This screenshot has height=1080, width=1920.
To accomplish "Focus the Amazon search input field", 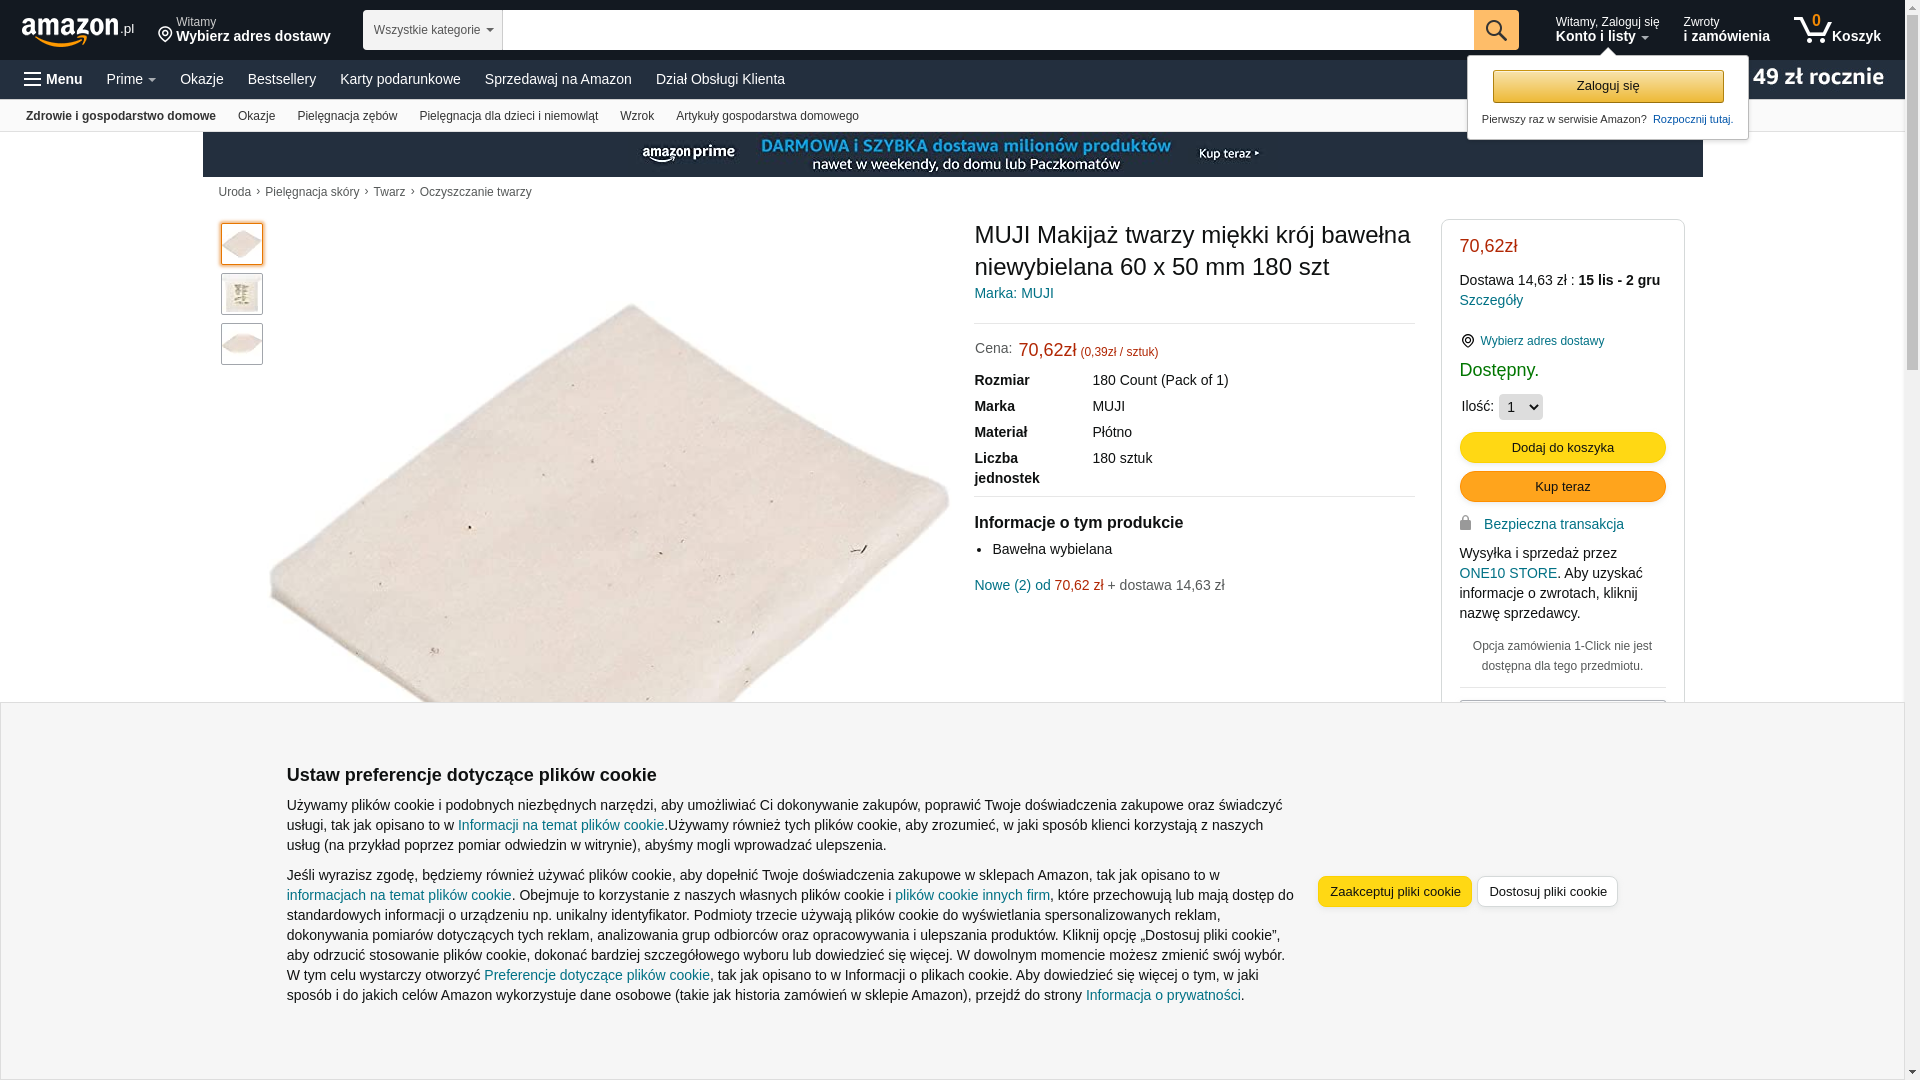I will coord(988,30).
